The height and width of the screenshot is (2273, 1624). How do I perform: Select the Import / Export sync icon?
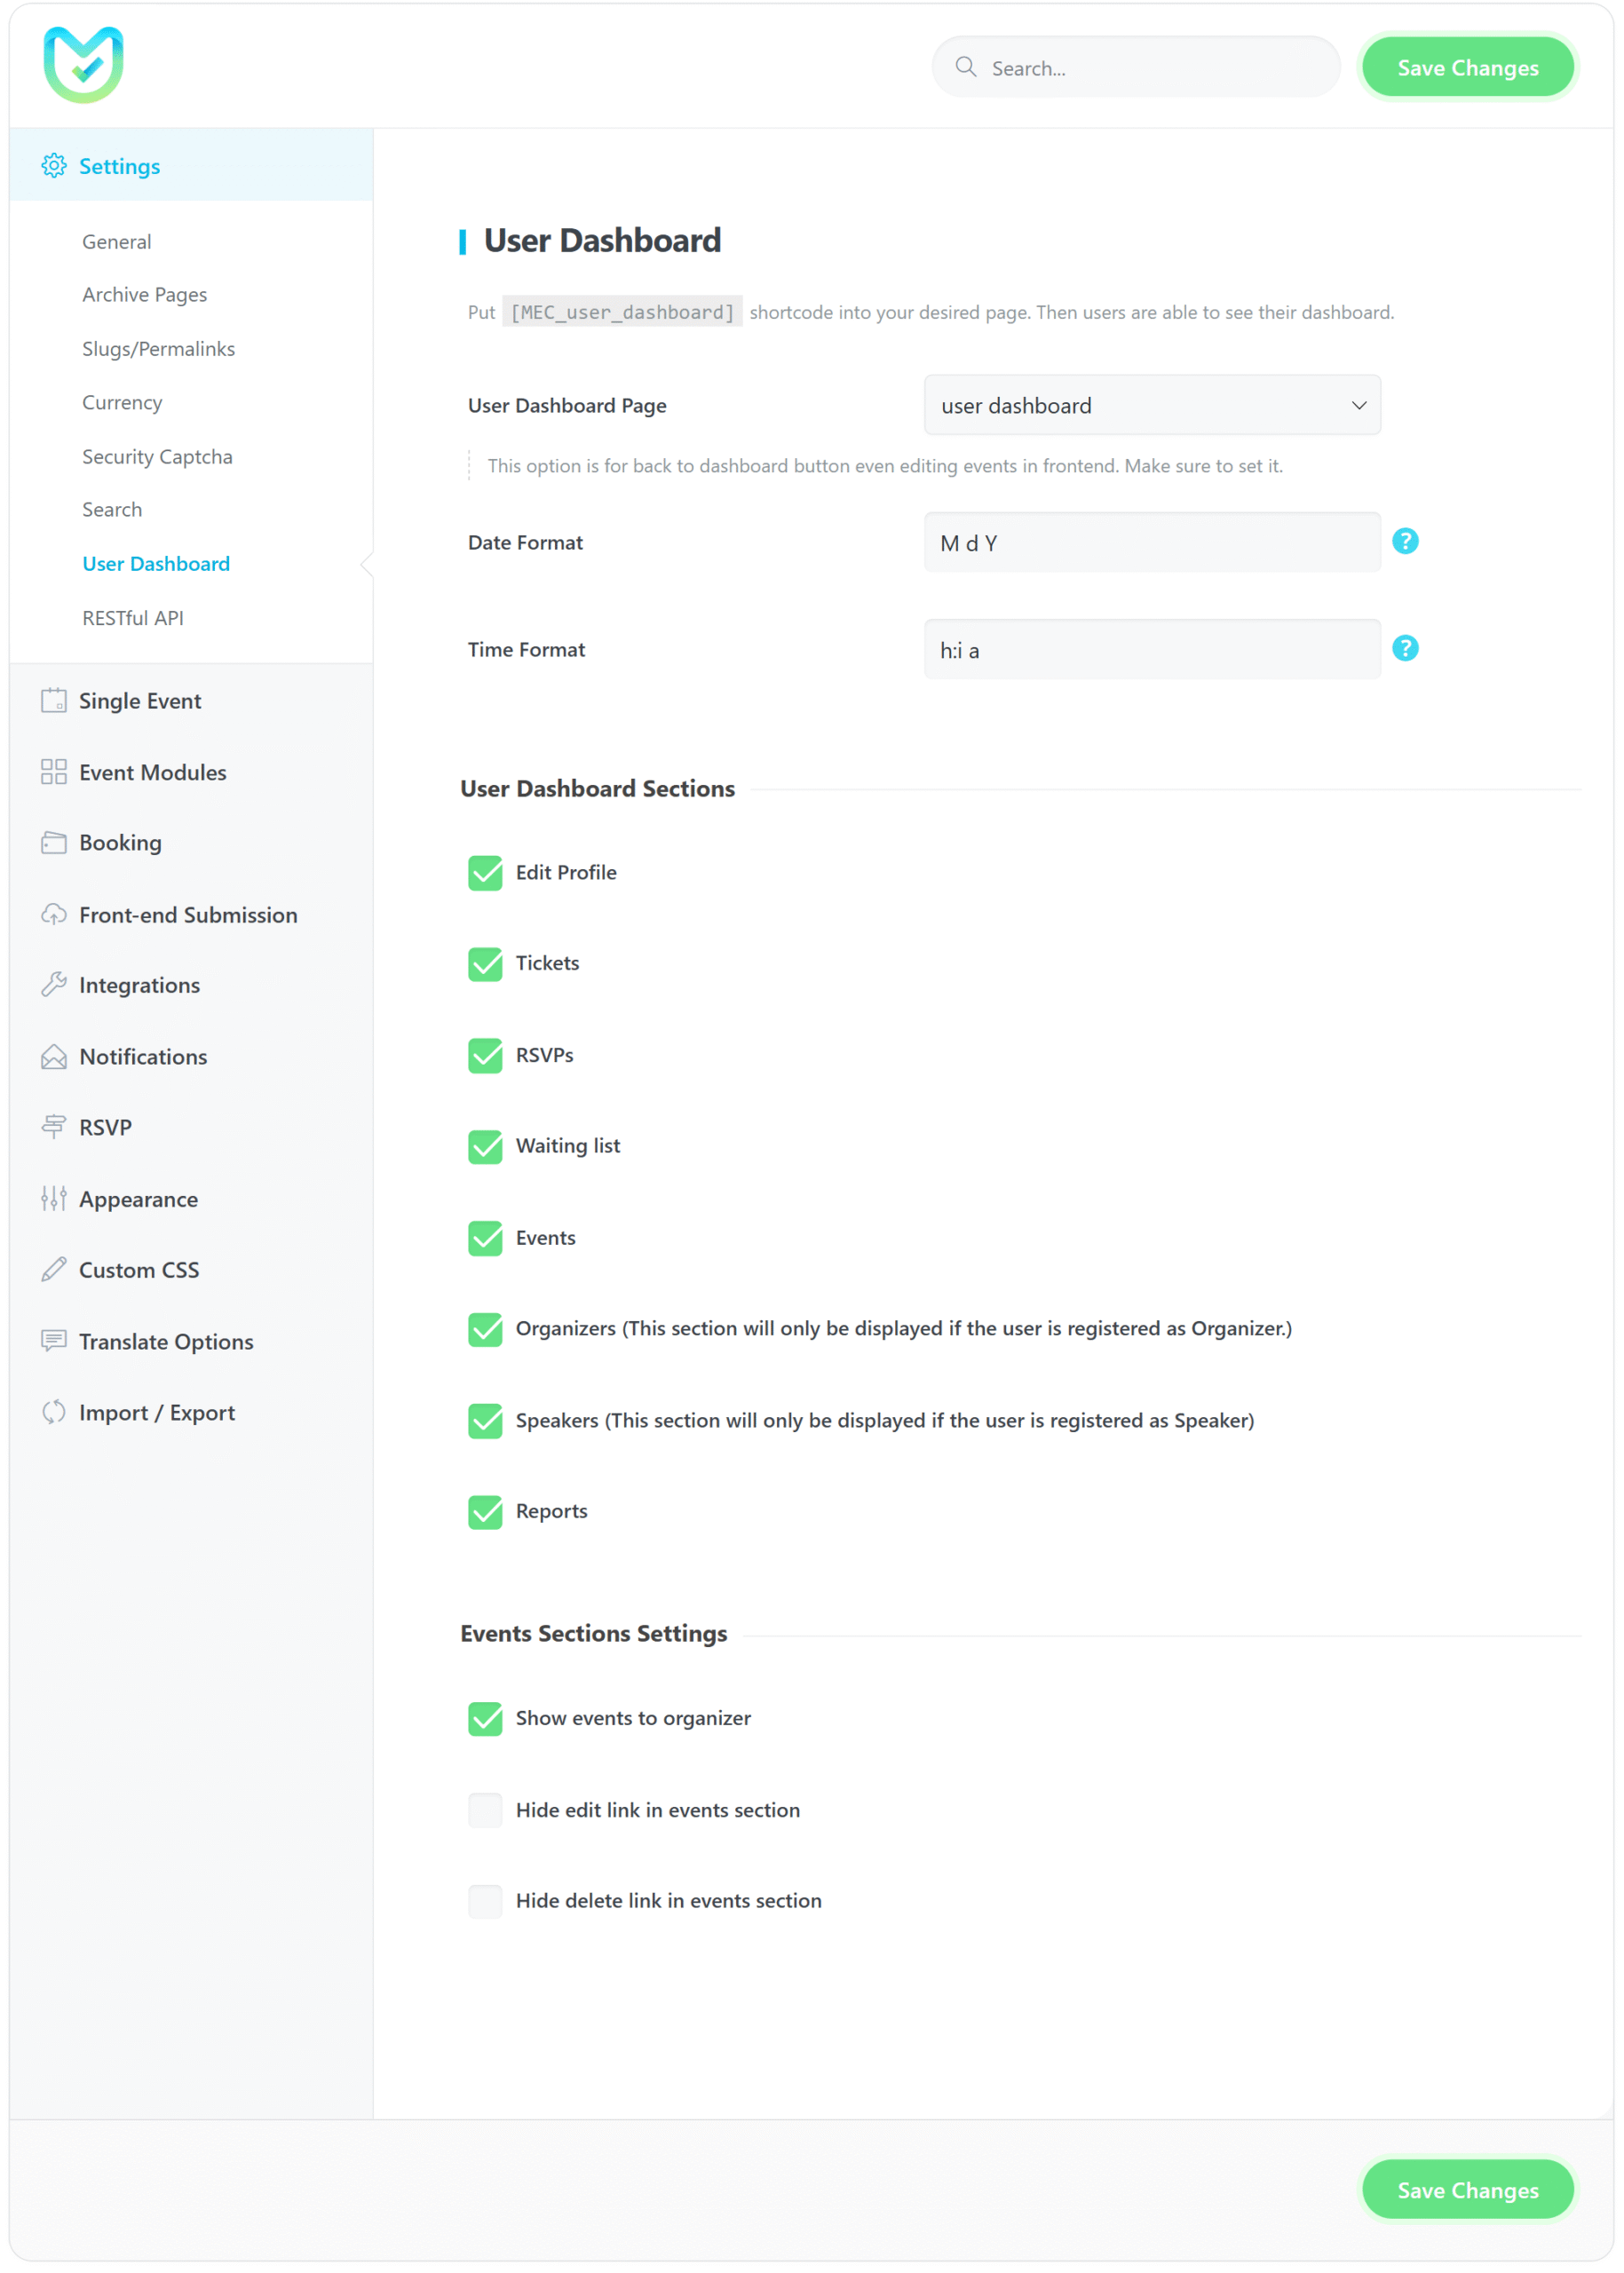tap(54, 1412)
